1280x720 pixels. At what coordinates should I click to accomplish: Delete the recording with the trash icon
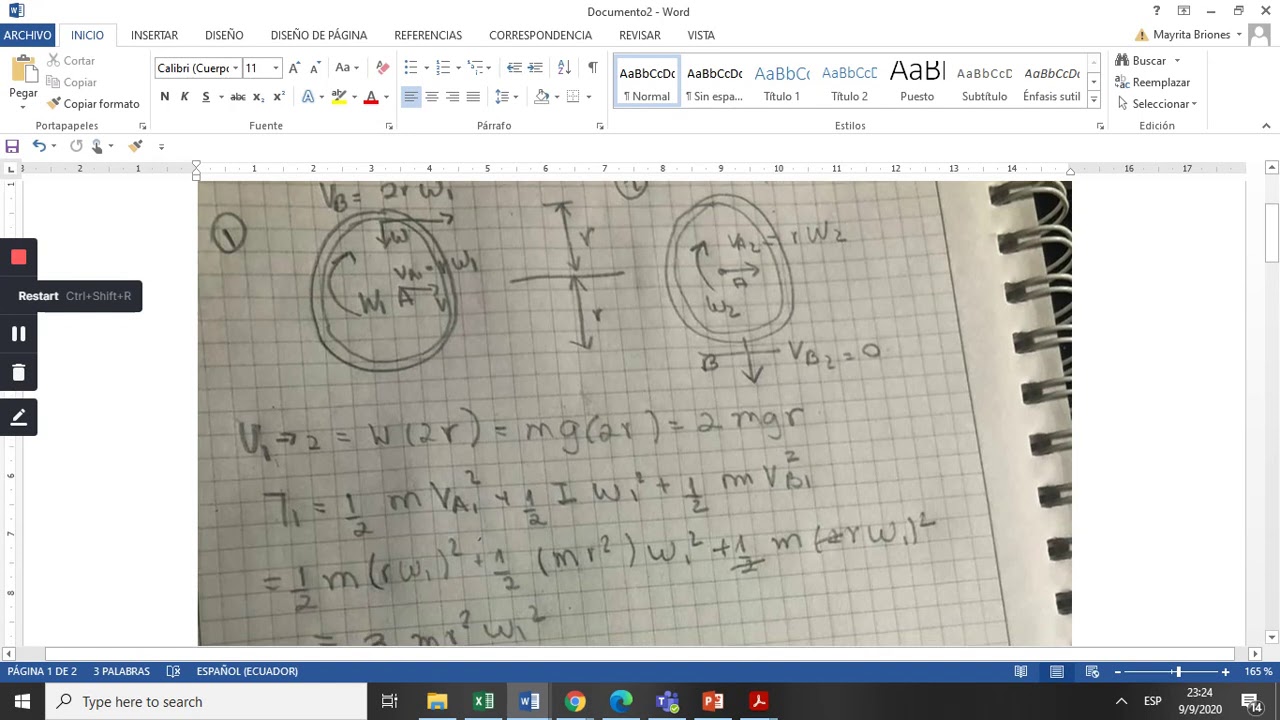18,373
